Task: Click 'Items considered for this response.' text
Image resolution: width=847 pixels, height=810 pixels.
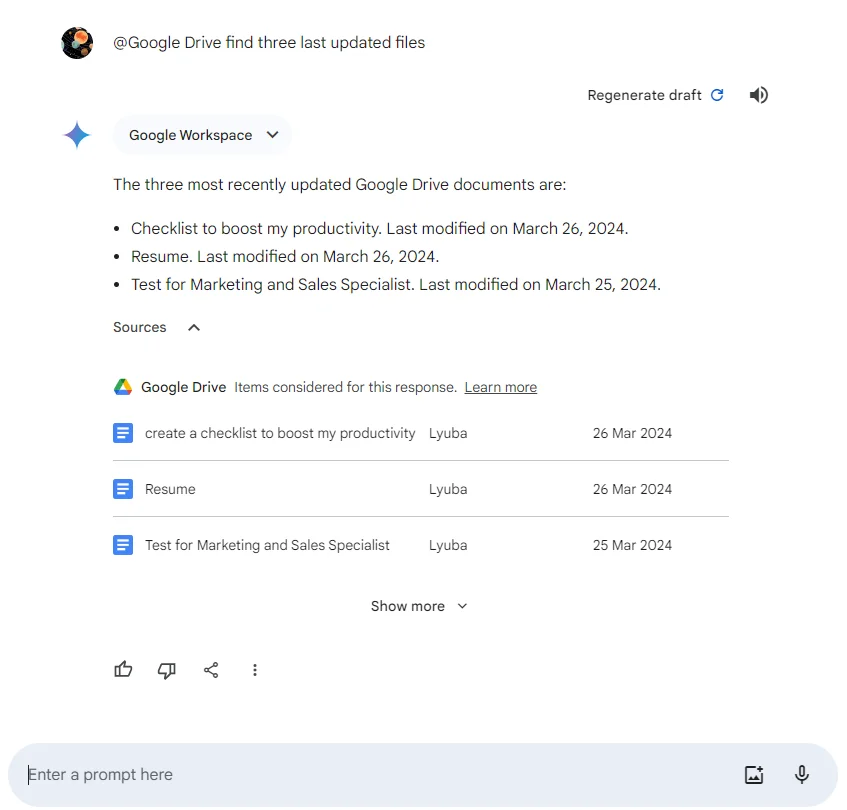Action: [x=345, y=387]
